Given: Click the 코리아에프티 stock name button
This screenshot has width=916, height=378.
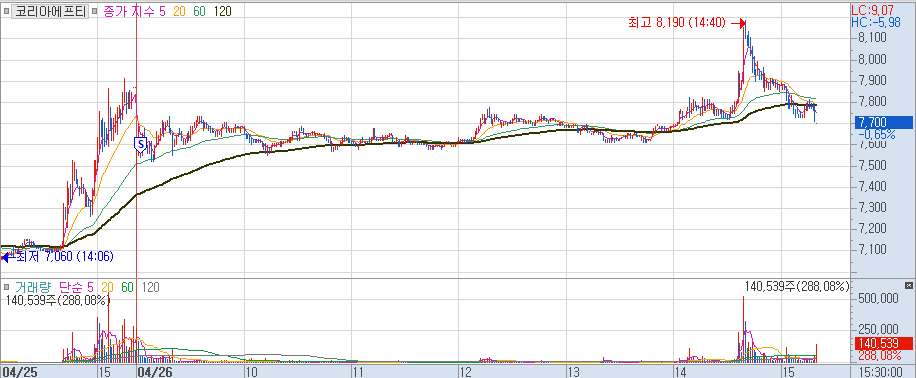Looking at the screenshot, I should point(51,11).
